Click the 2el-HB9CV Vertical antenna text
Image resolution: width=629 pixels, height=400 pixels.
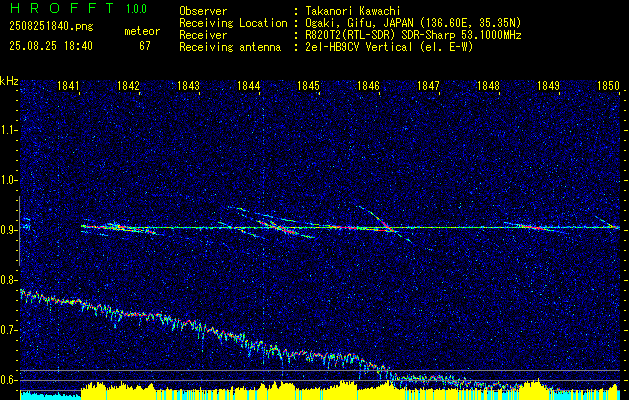[x=389, y=47]
